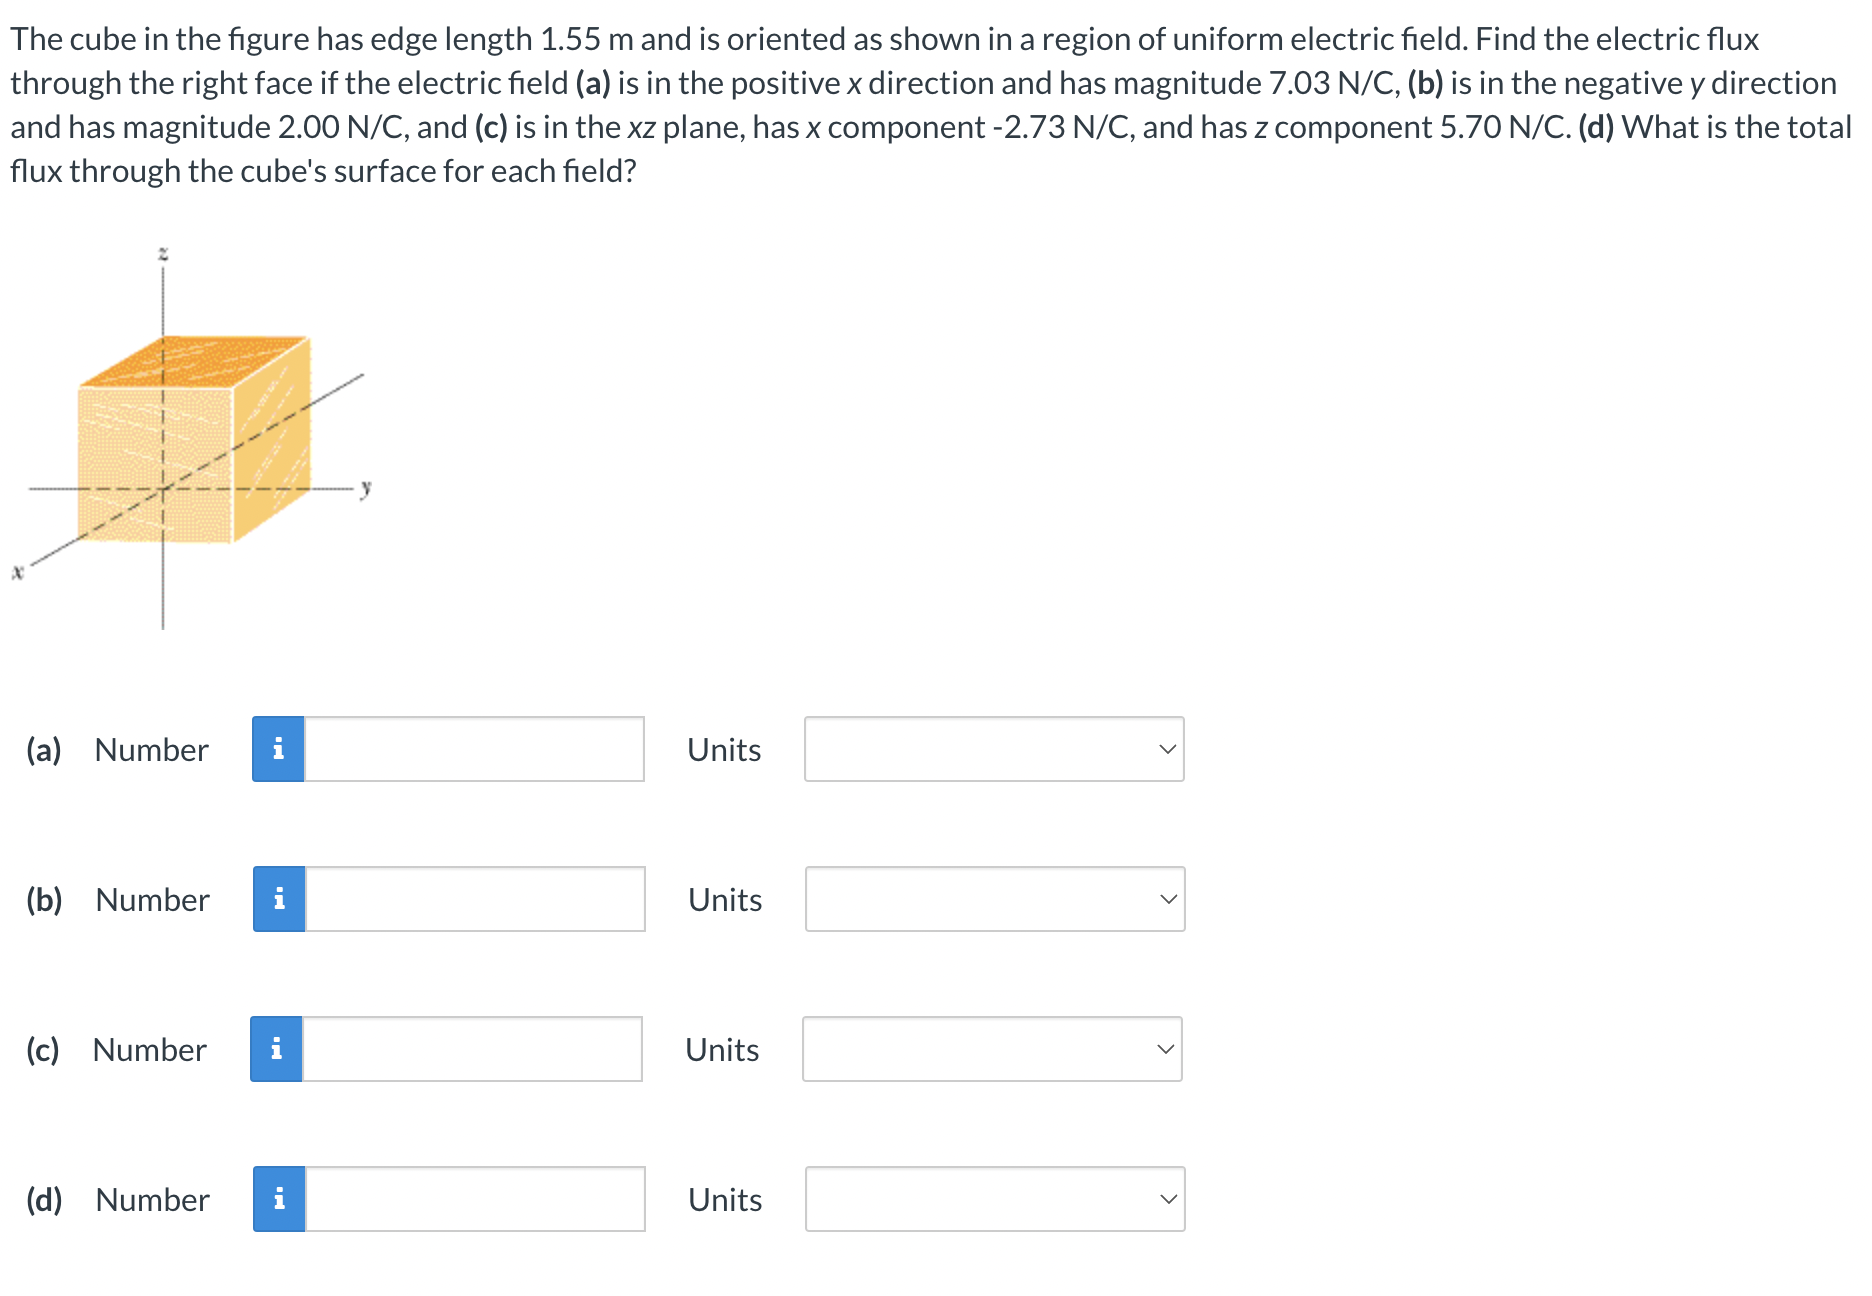Open the Units combo box for part (d)
1872x1296 pixels.
click(x=995, y=1199)
